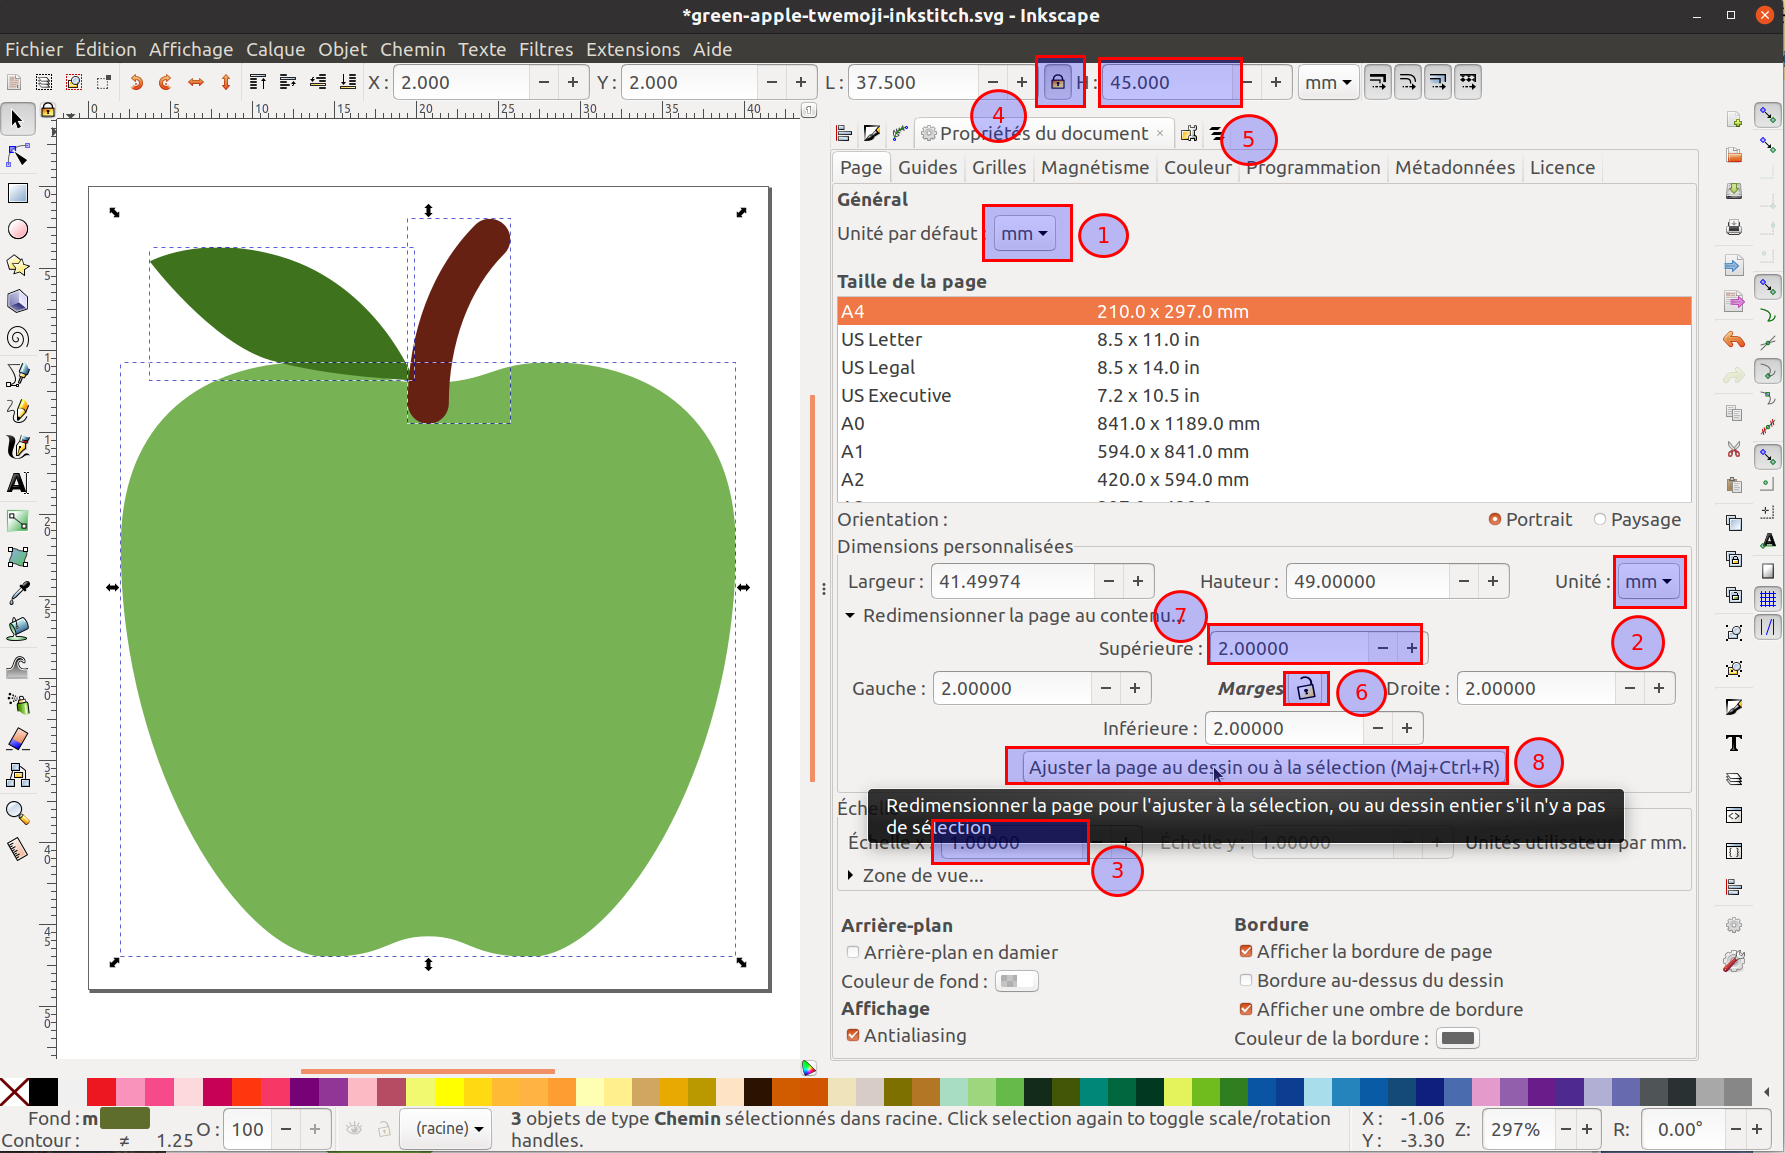The image size is (1785, 1153).
Task: Enable Arrière-plan en damier
Action: (x=951, y=952)
